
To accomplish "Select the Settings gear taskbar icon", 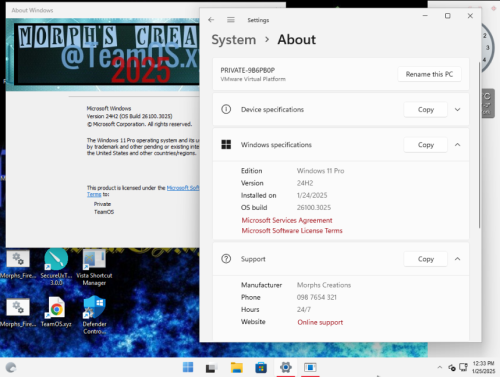I will (x=286, y=367).
